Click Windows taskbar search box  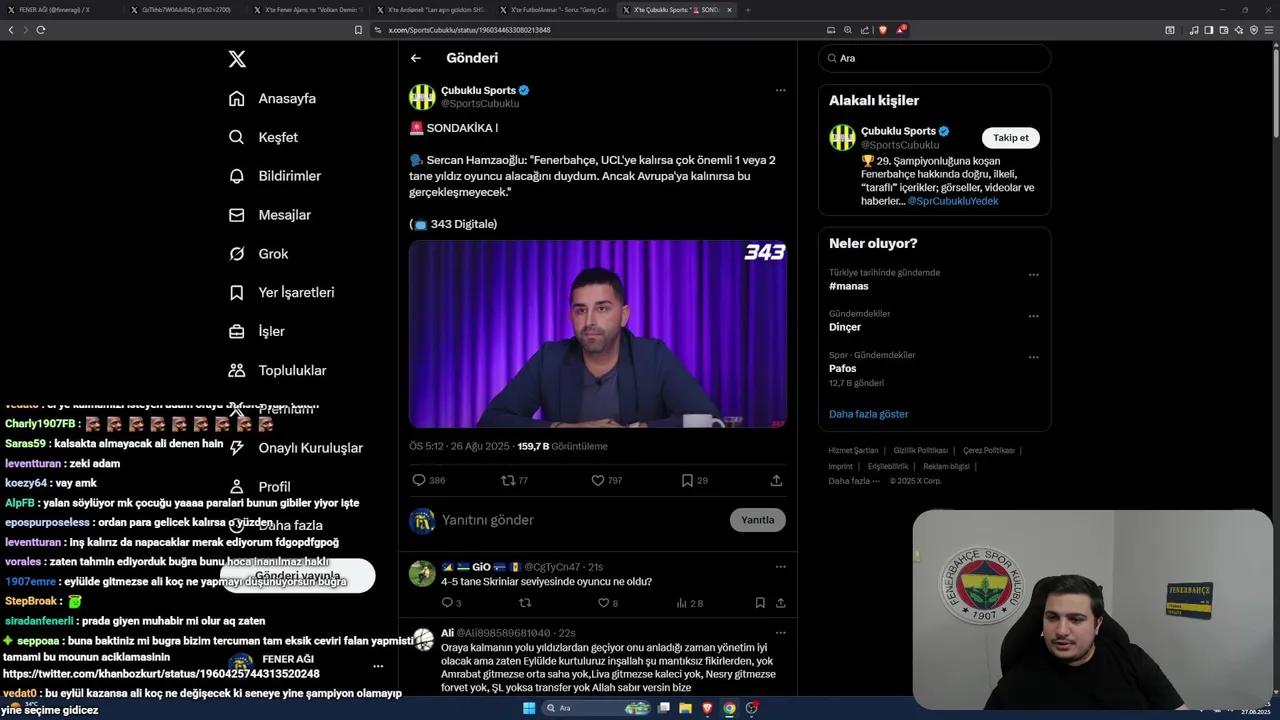596,708
